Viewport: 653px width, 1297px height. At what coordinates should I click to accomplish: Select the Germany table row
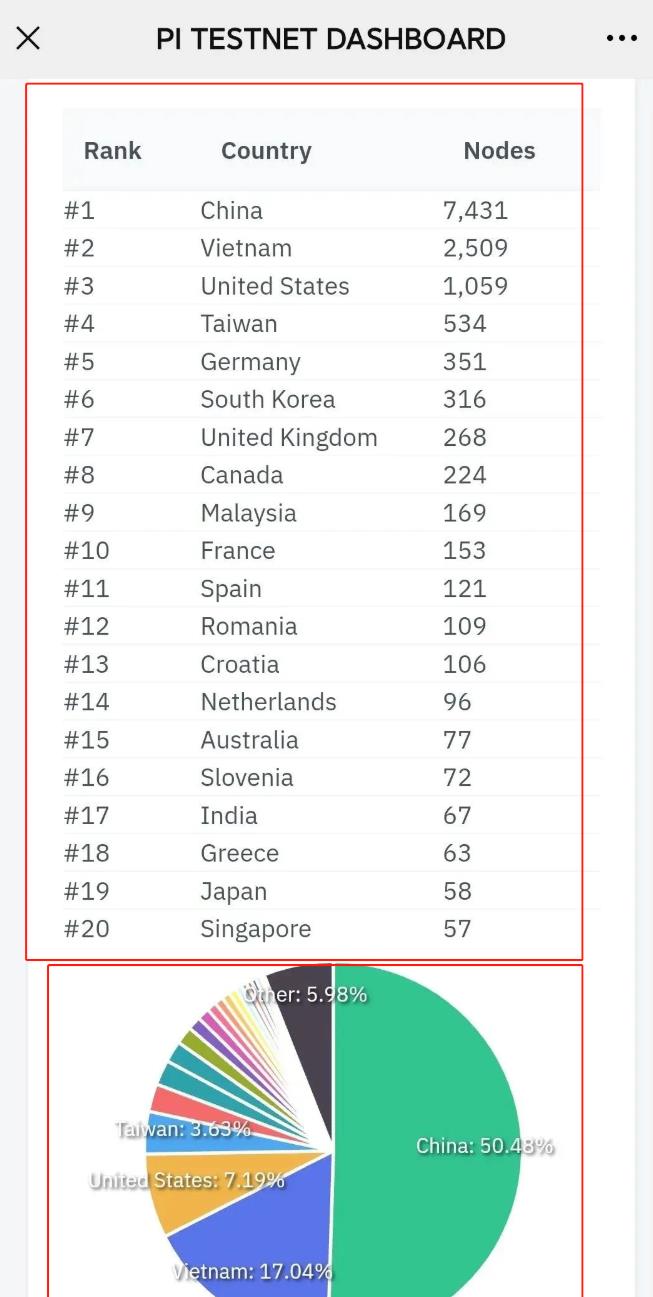pos(332,362)
